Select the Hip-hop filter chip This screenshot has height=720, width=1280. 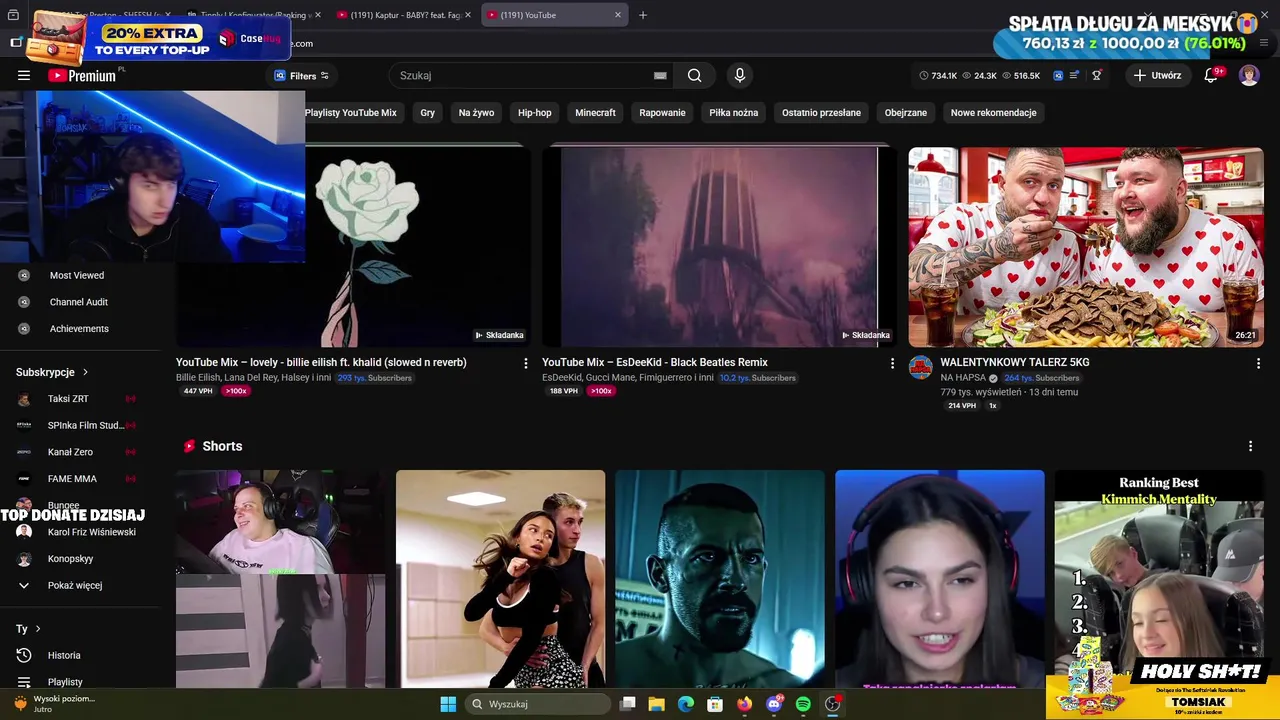pyautogui.click(x=535, y=113)
